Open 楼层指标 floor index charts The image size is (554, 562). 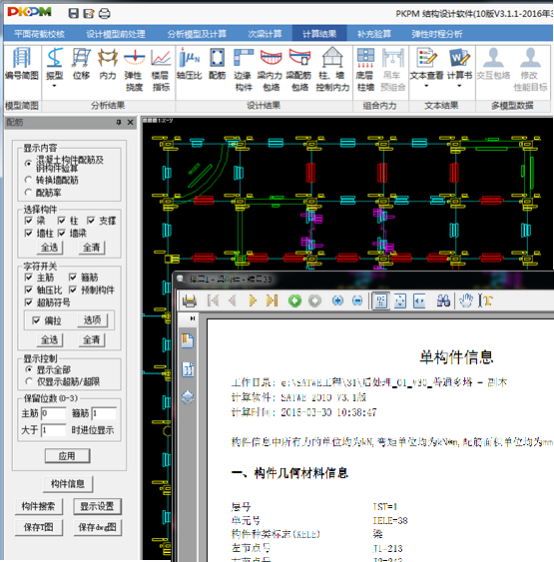161,70
